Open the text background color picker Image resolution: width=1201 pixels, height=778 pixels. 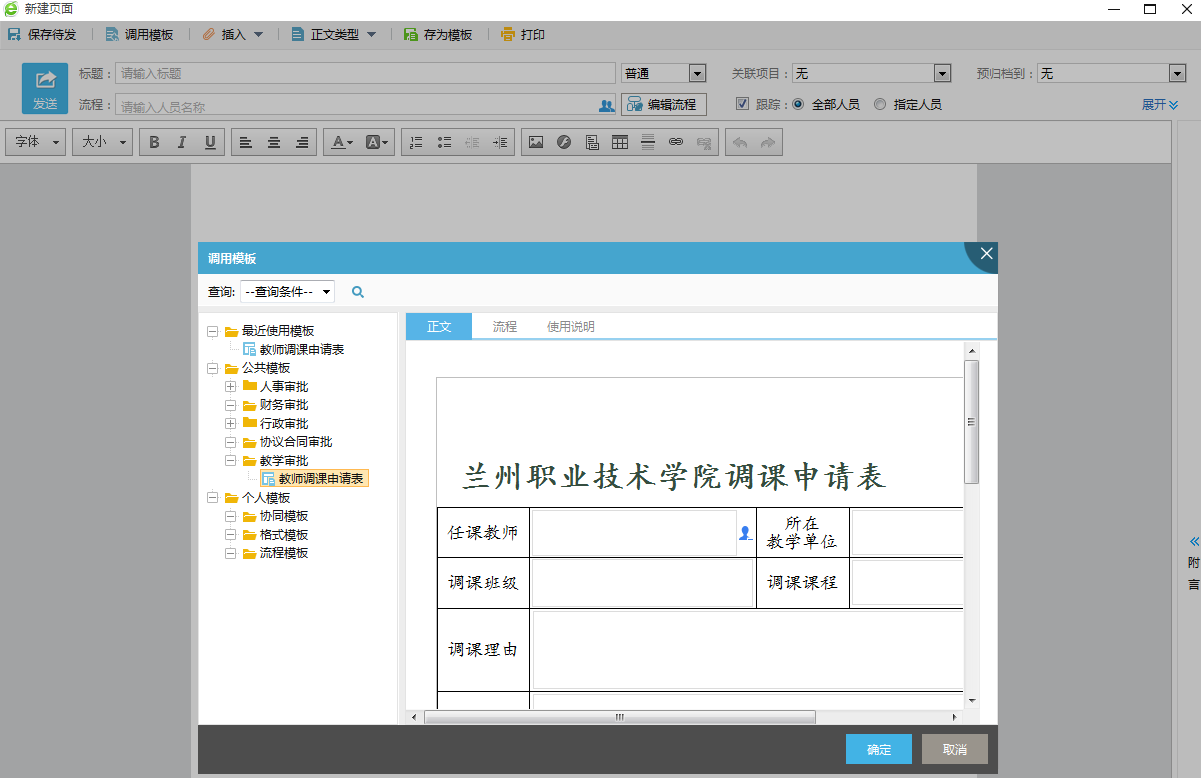[378, 143]
